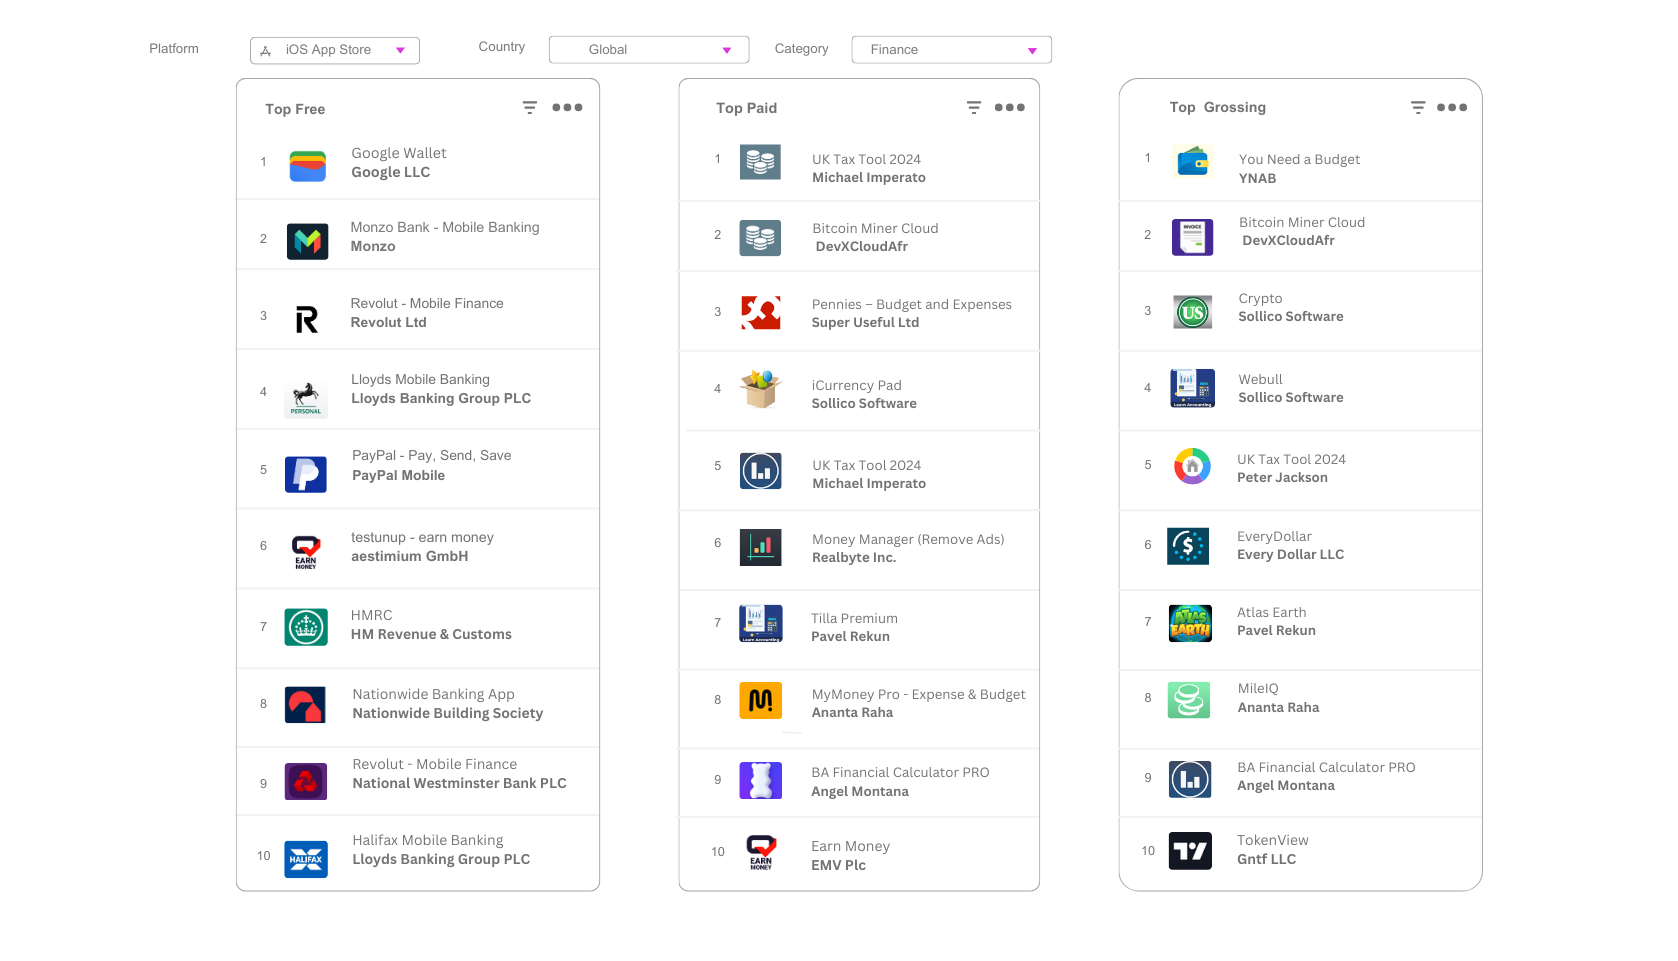Click Bitcoin Miner Cloud icon in Top Grossing
1678x961 pixels.
coord(1192,237)
